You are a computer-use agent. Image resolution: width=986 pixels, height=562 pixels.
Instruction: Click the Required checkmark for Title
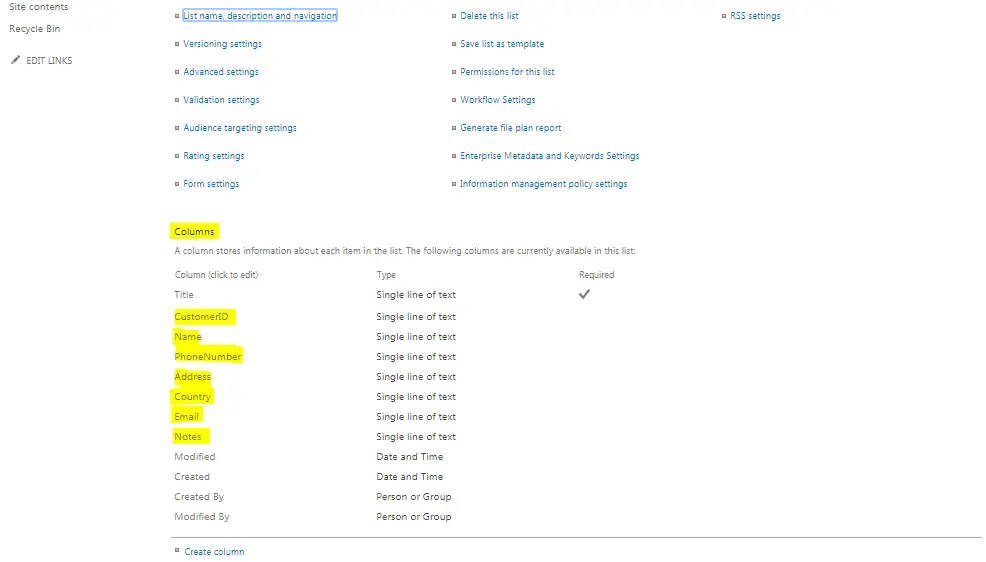584,294
